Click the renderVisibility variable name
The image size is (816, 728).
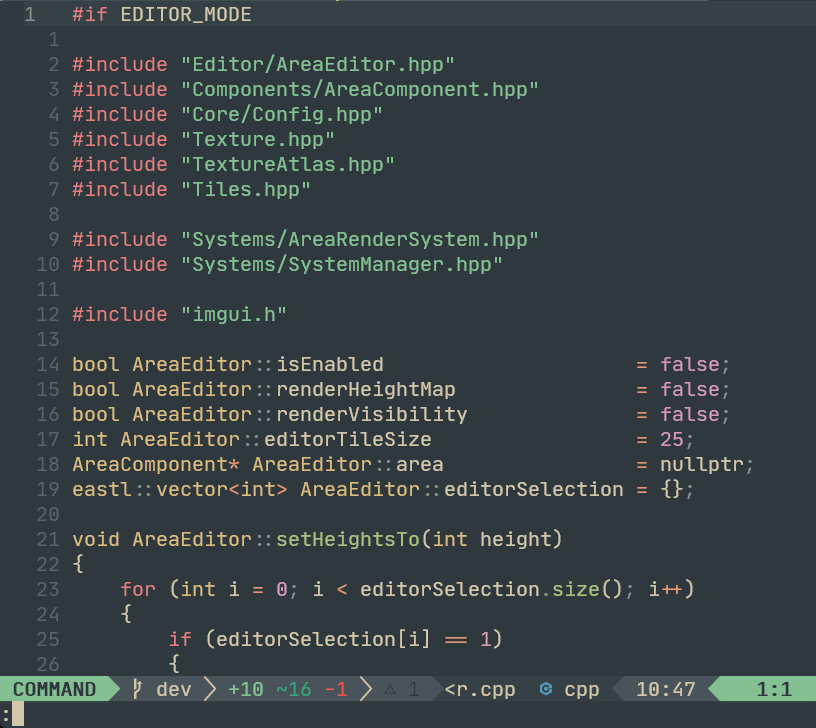click(x=372, y=414)
